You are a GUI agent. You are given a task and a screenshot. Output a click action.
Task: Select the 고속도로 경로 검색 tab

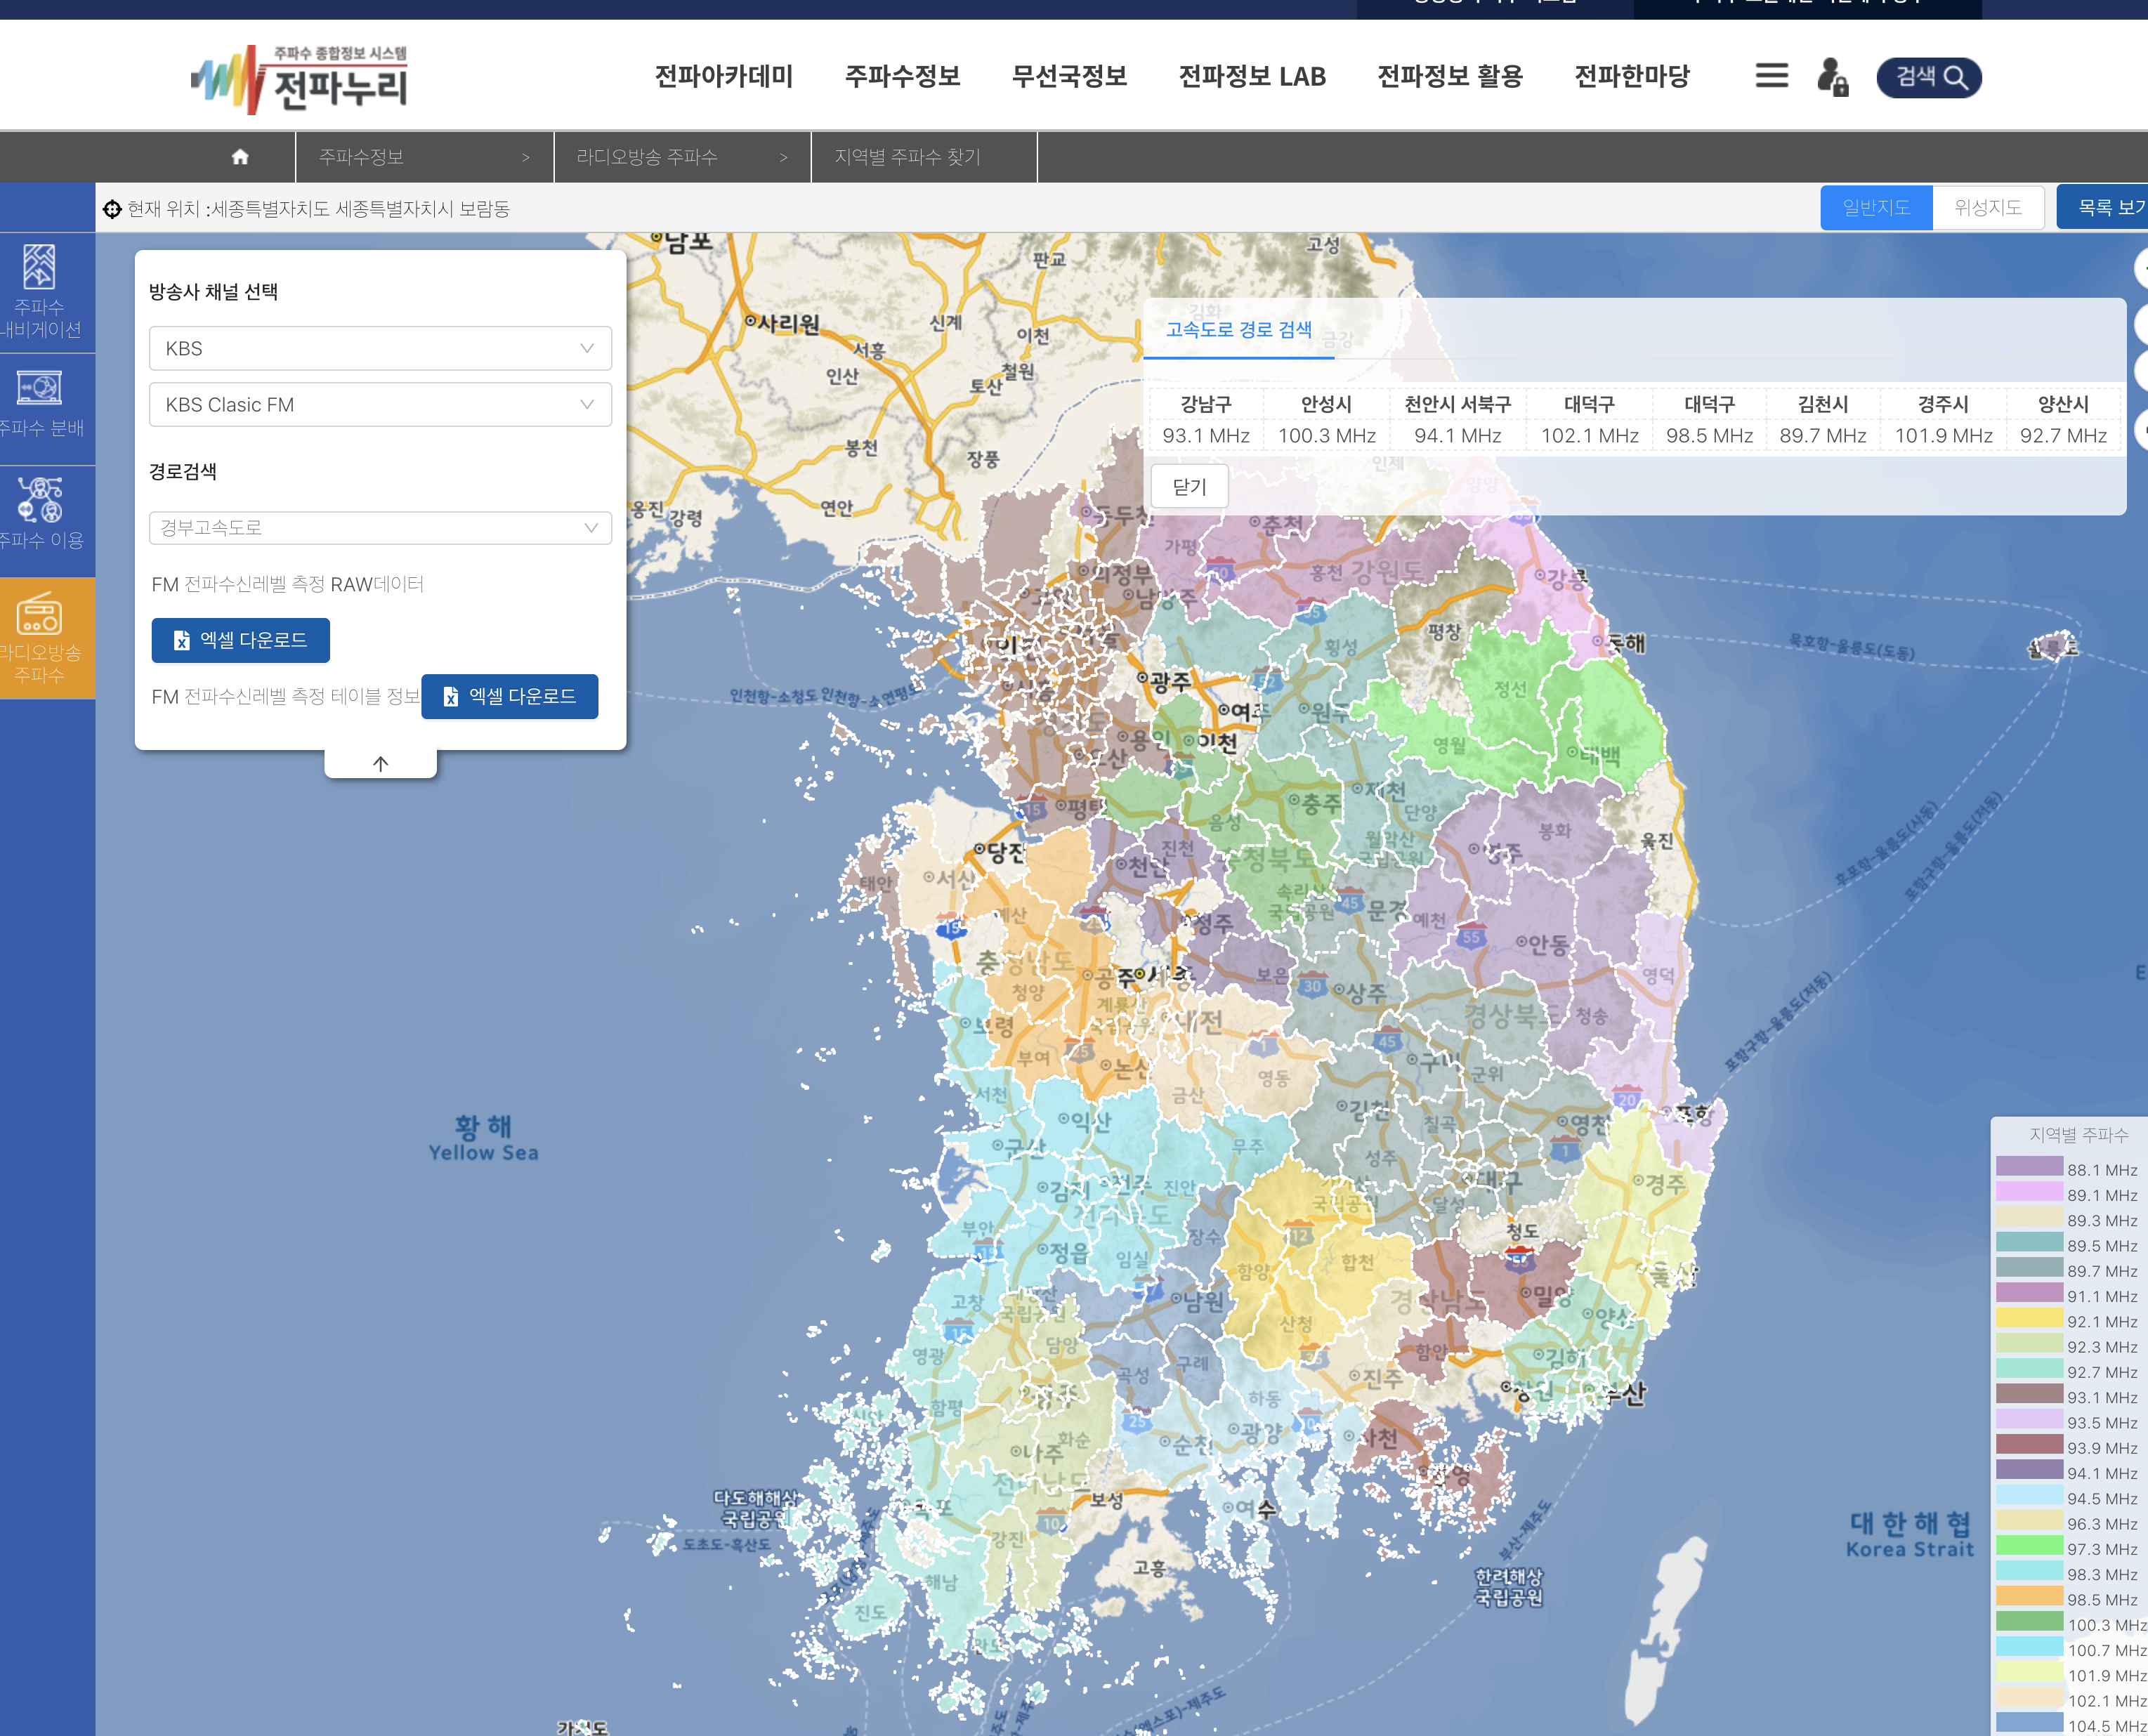pyautogui.click(x=1238, y=330)
